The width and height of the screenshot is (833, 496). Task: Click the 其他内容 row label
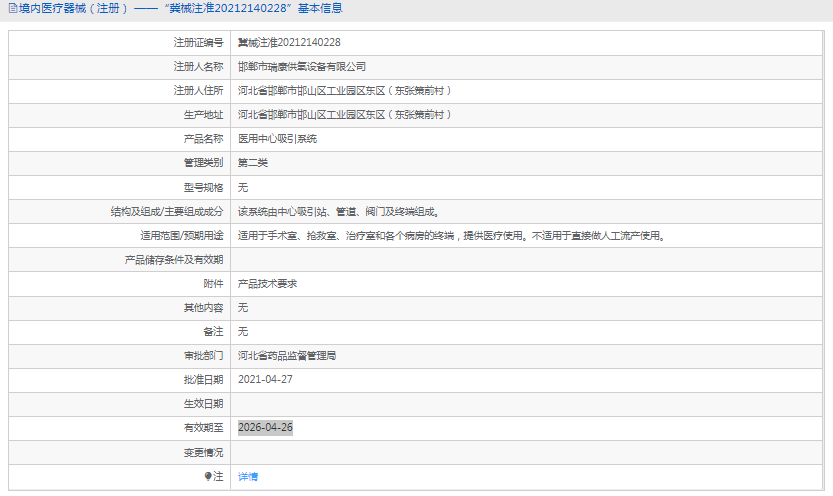203,307
